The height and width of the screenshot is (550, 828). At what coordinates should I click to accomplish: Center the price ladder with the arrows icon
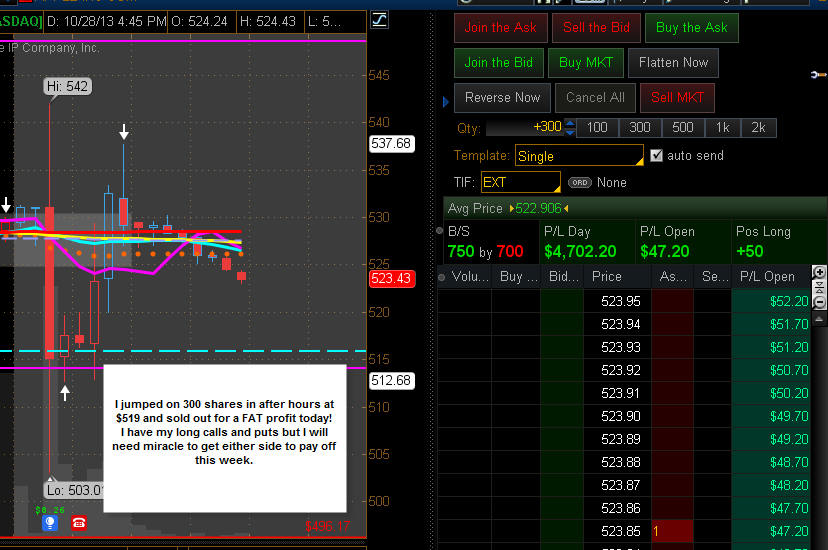click(819, 288)
